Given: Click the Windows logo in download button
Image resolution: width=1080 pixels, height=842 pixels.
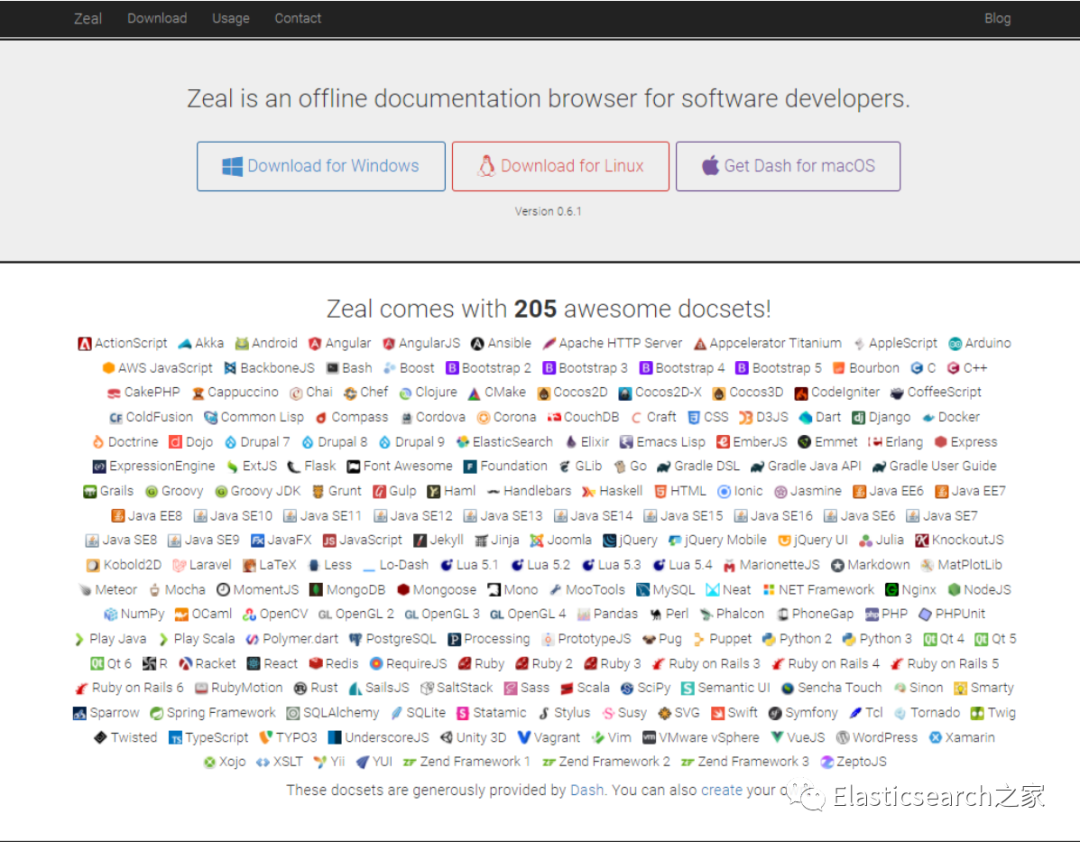Looking at the screenshot, I should 232,166.
